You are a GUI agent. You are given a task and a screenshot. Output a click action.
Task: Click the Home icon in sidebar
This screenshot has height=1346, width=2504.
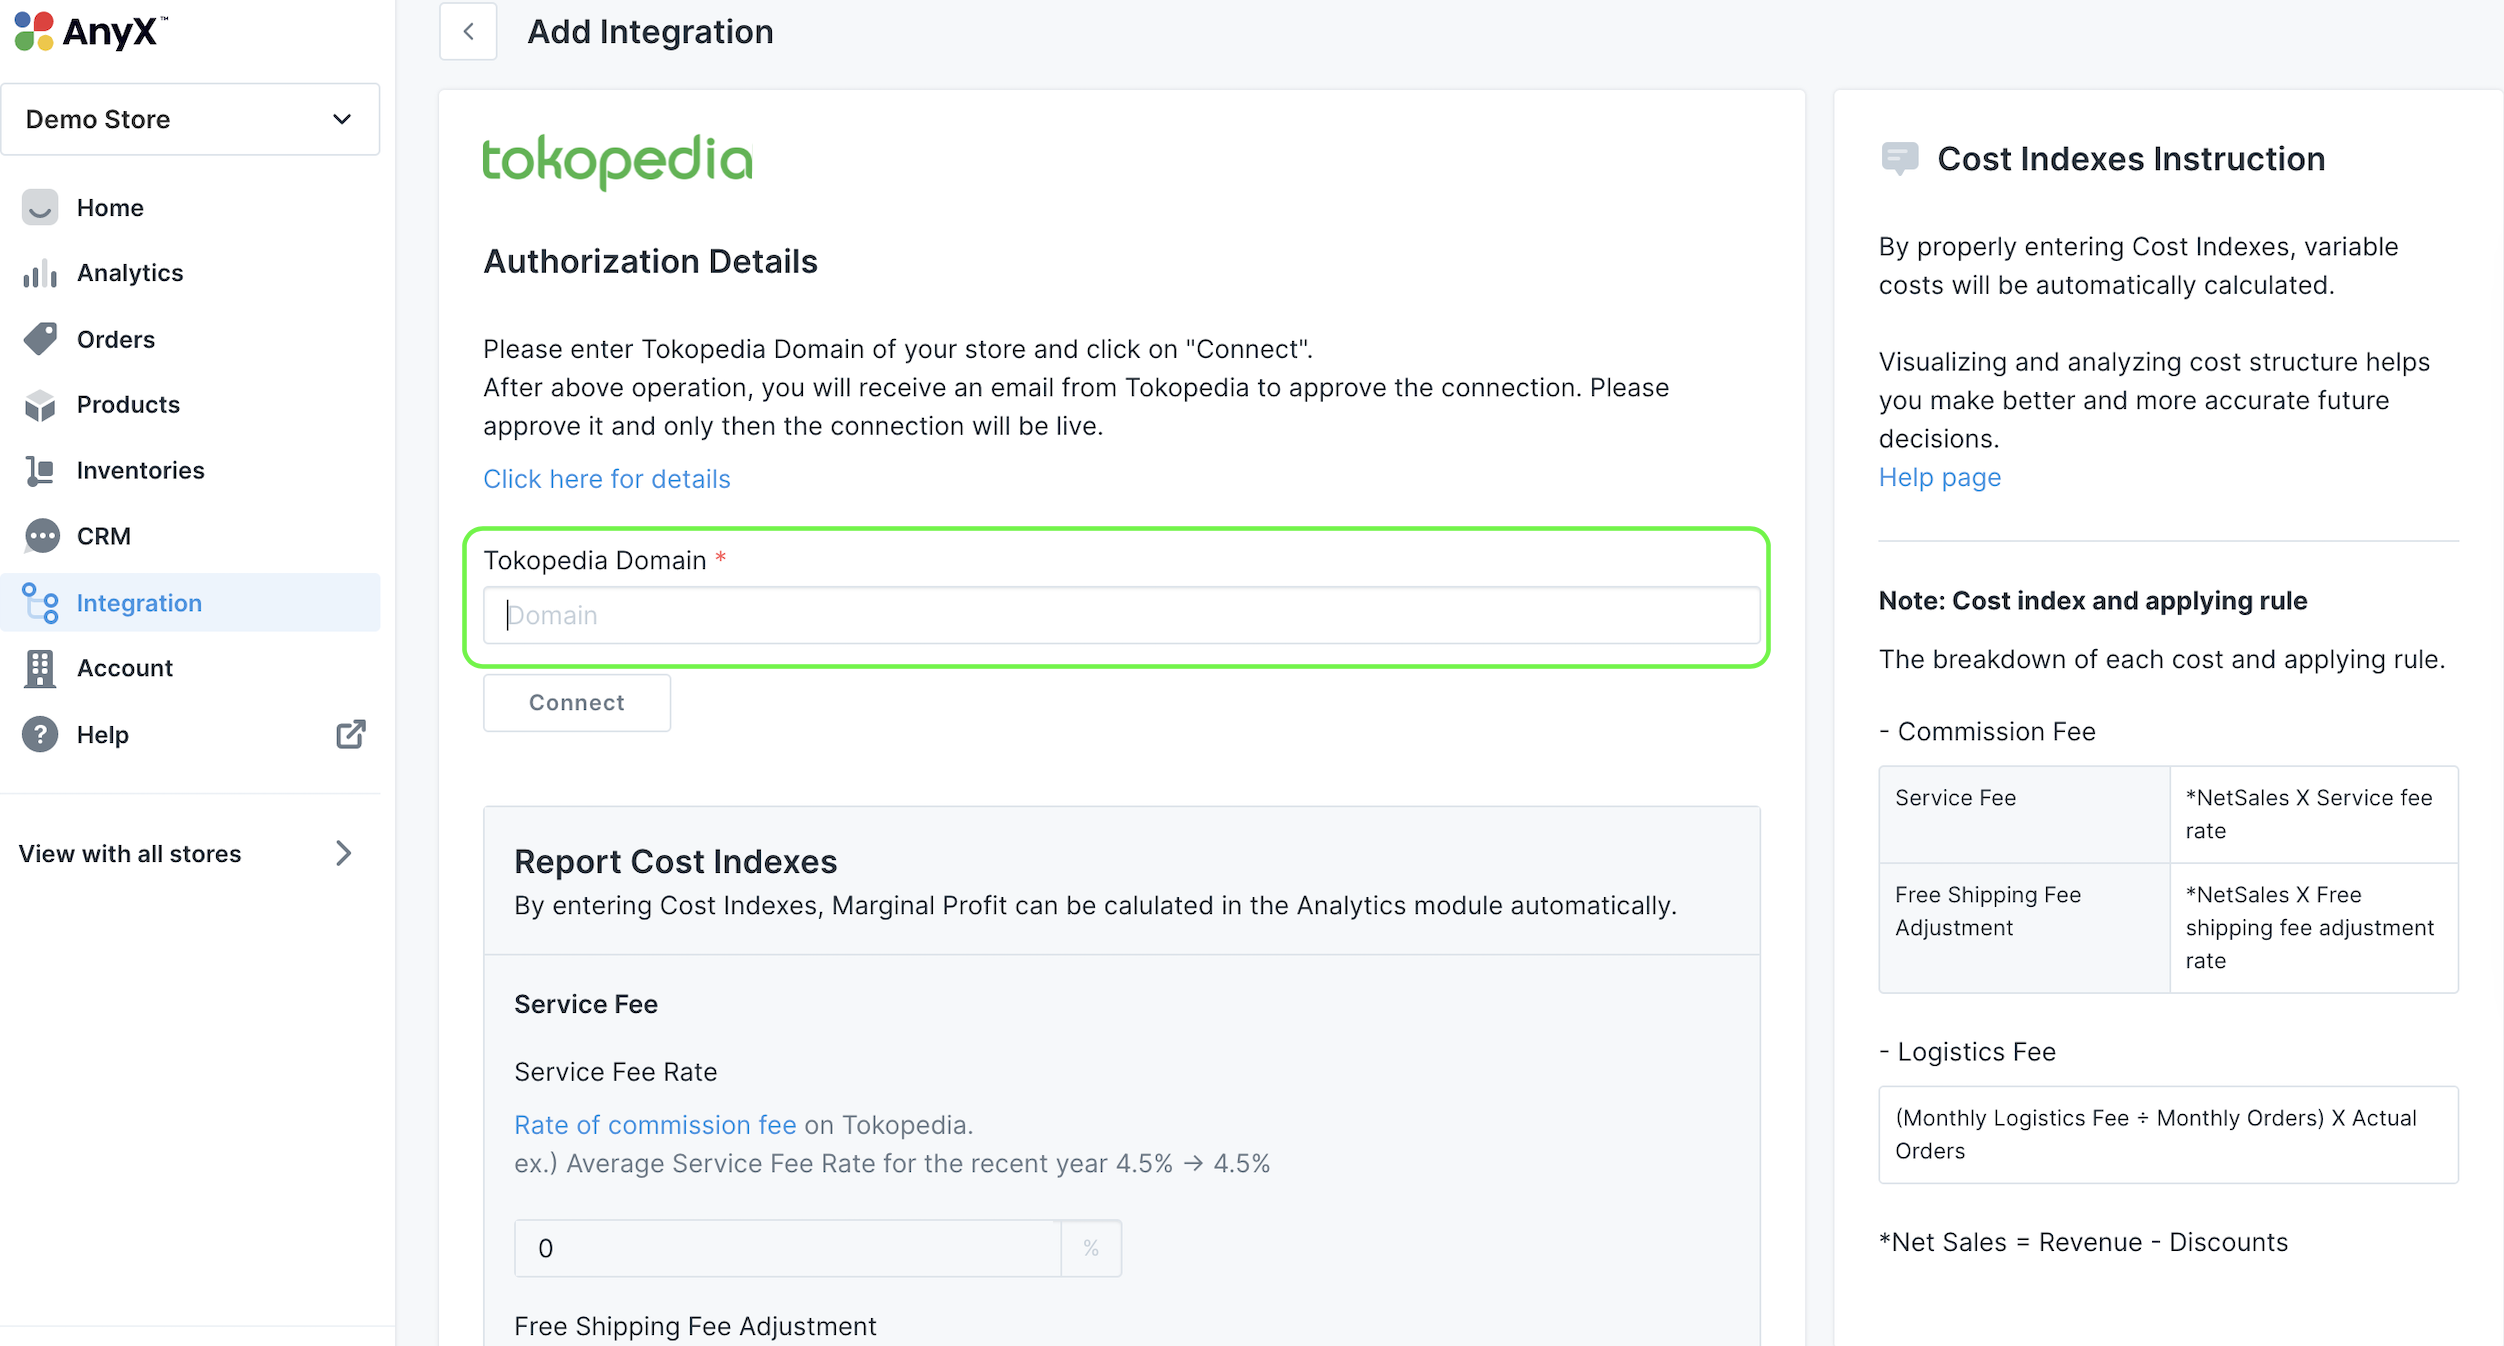coord(40,207)
